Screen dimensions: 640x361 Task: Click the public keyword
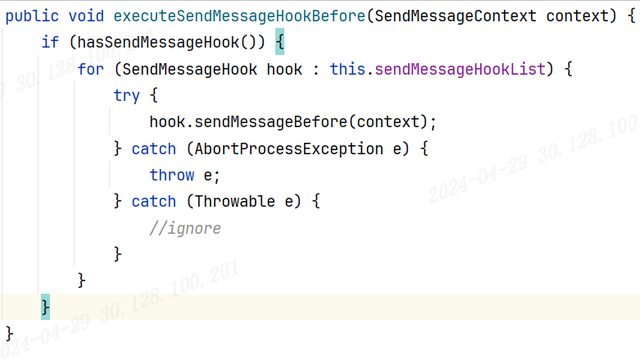point(32,16)
